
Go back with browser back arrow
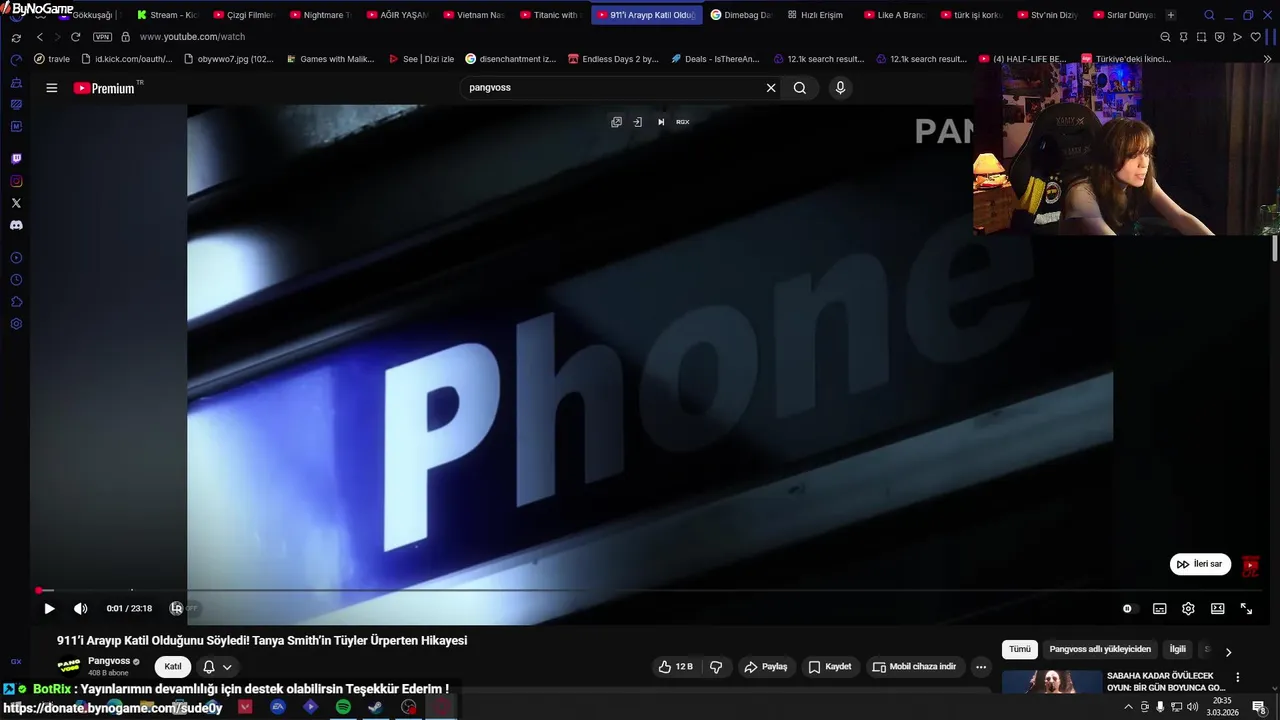(39, 37)
